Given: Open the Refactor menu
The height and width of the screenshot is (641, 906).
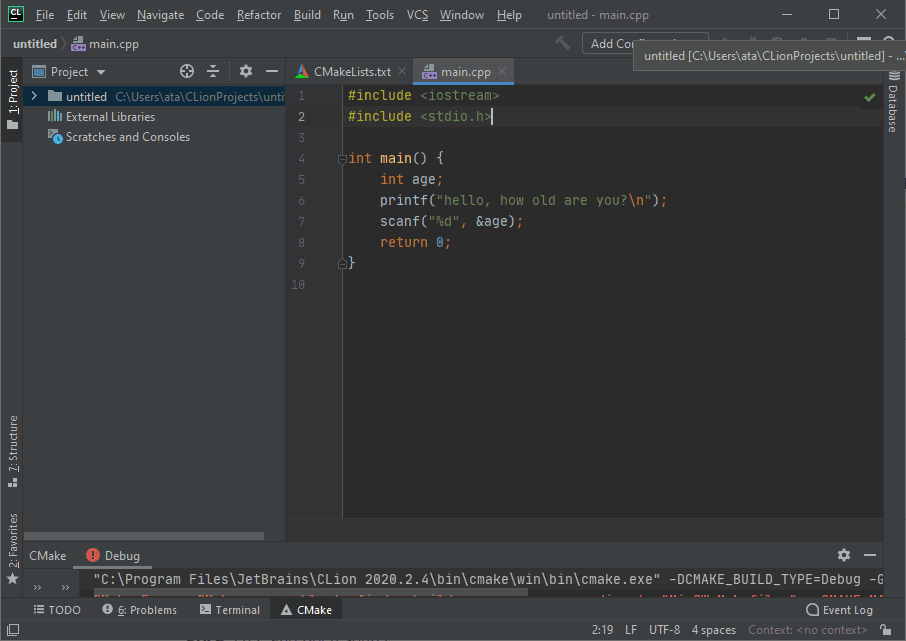Looking at the screenshot, I should pyautogui.click(x=258, y=14).
